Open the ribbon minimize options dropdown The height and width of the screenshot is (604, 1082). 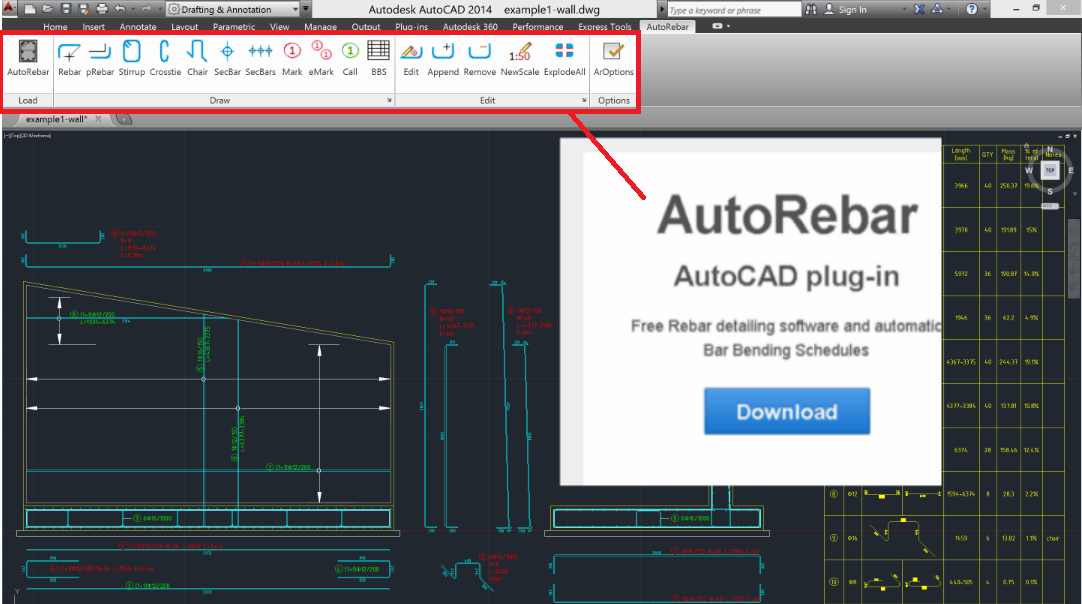[728, 26]
